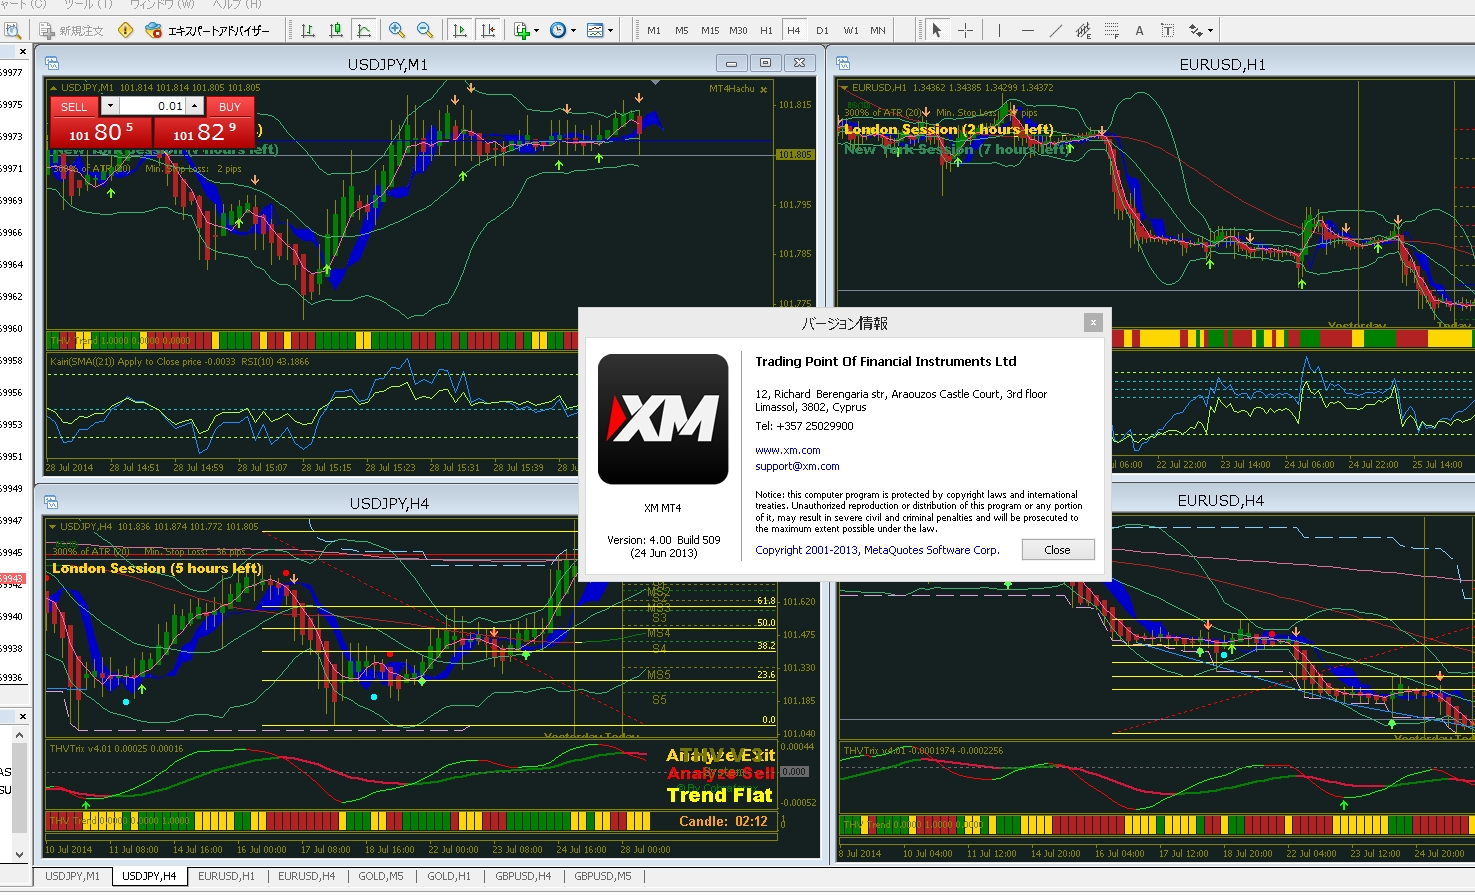Select the cursor arrow tool

937,30
